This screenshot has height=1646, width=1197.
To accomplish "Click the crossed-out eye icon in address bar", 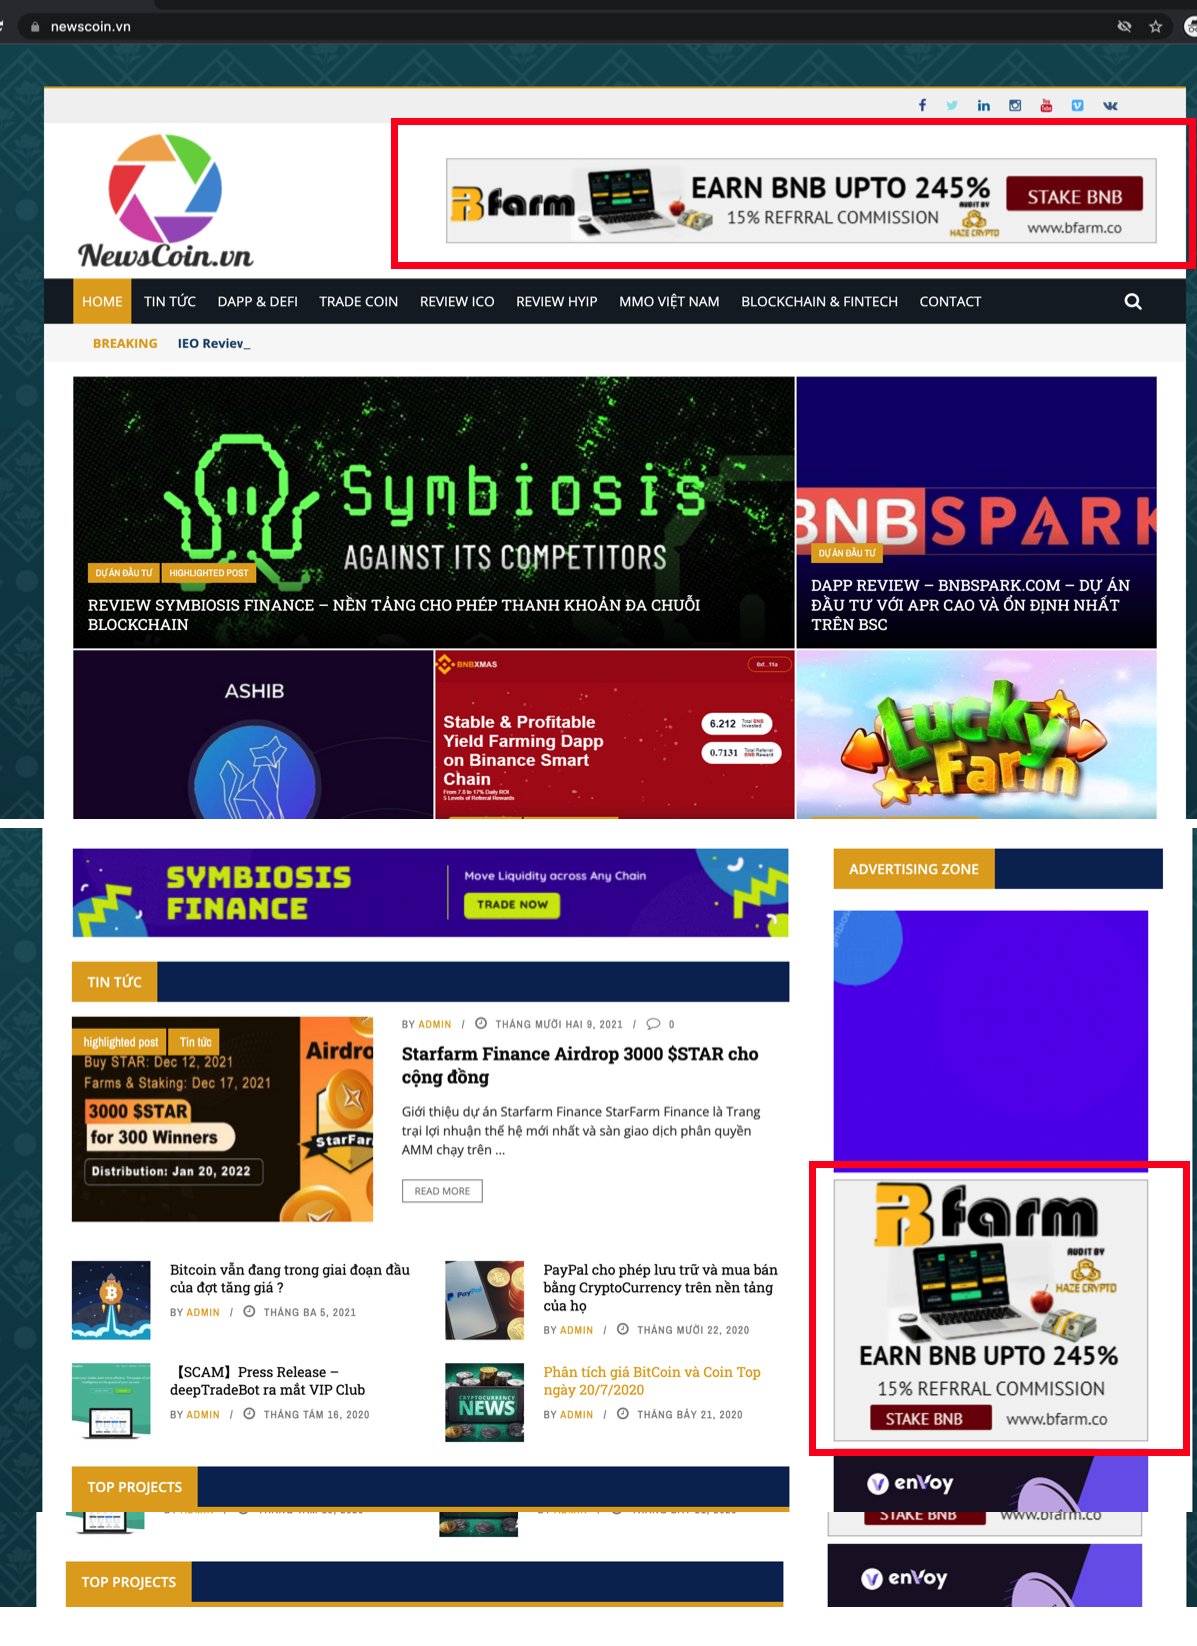I will (x=1124, y=27).
